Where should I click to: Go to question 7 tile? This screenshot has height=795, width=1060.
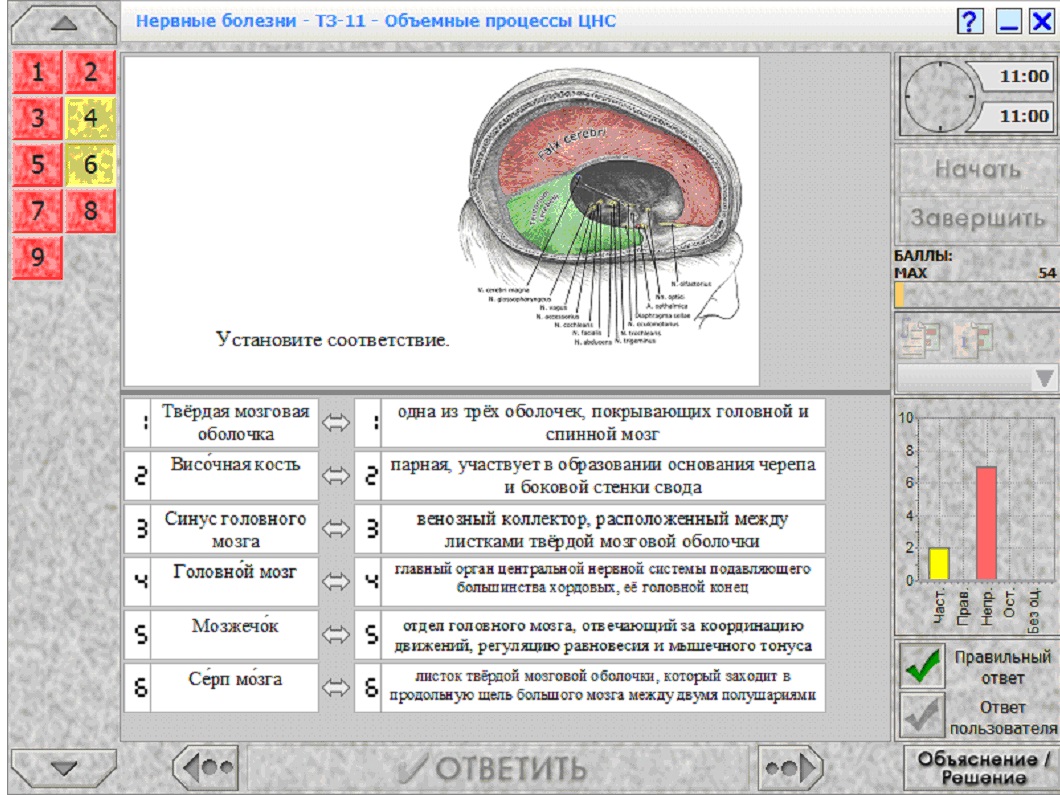[37, 211]
